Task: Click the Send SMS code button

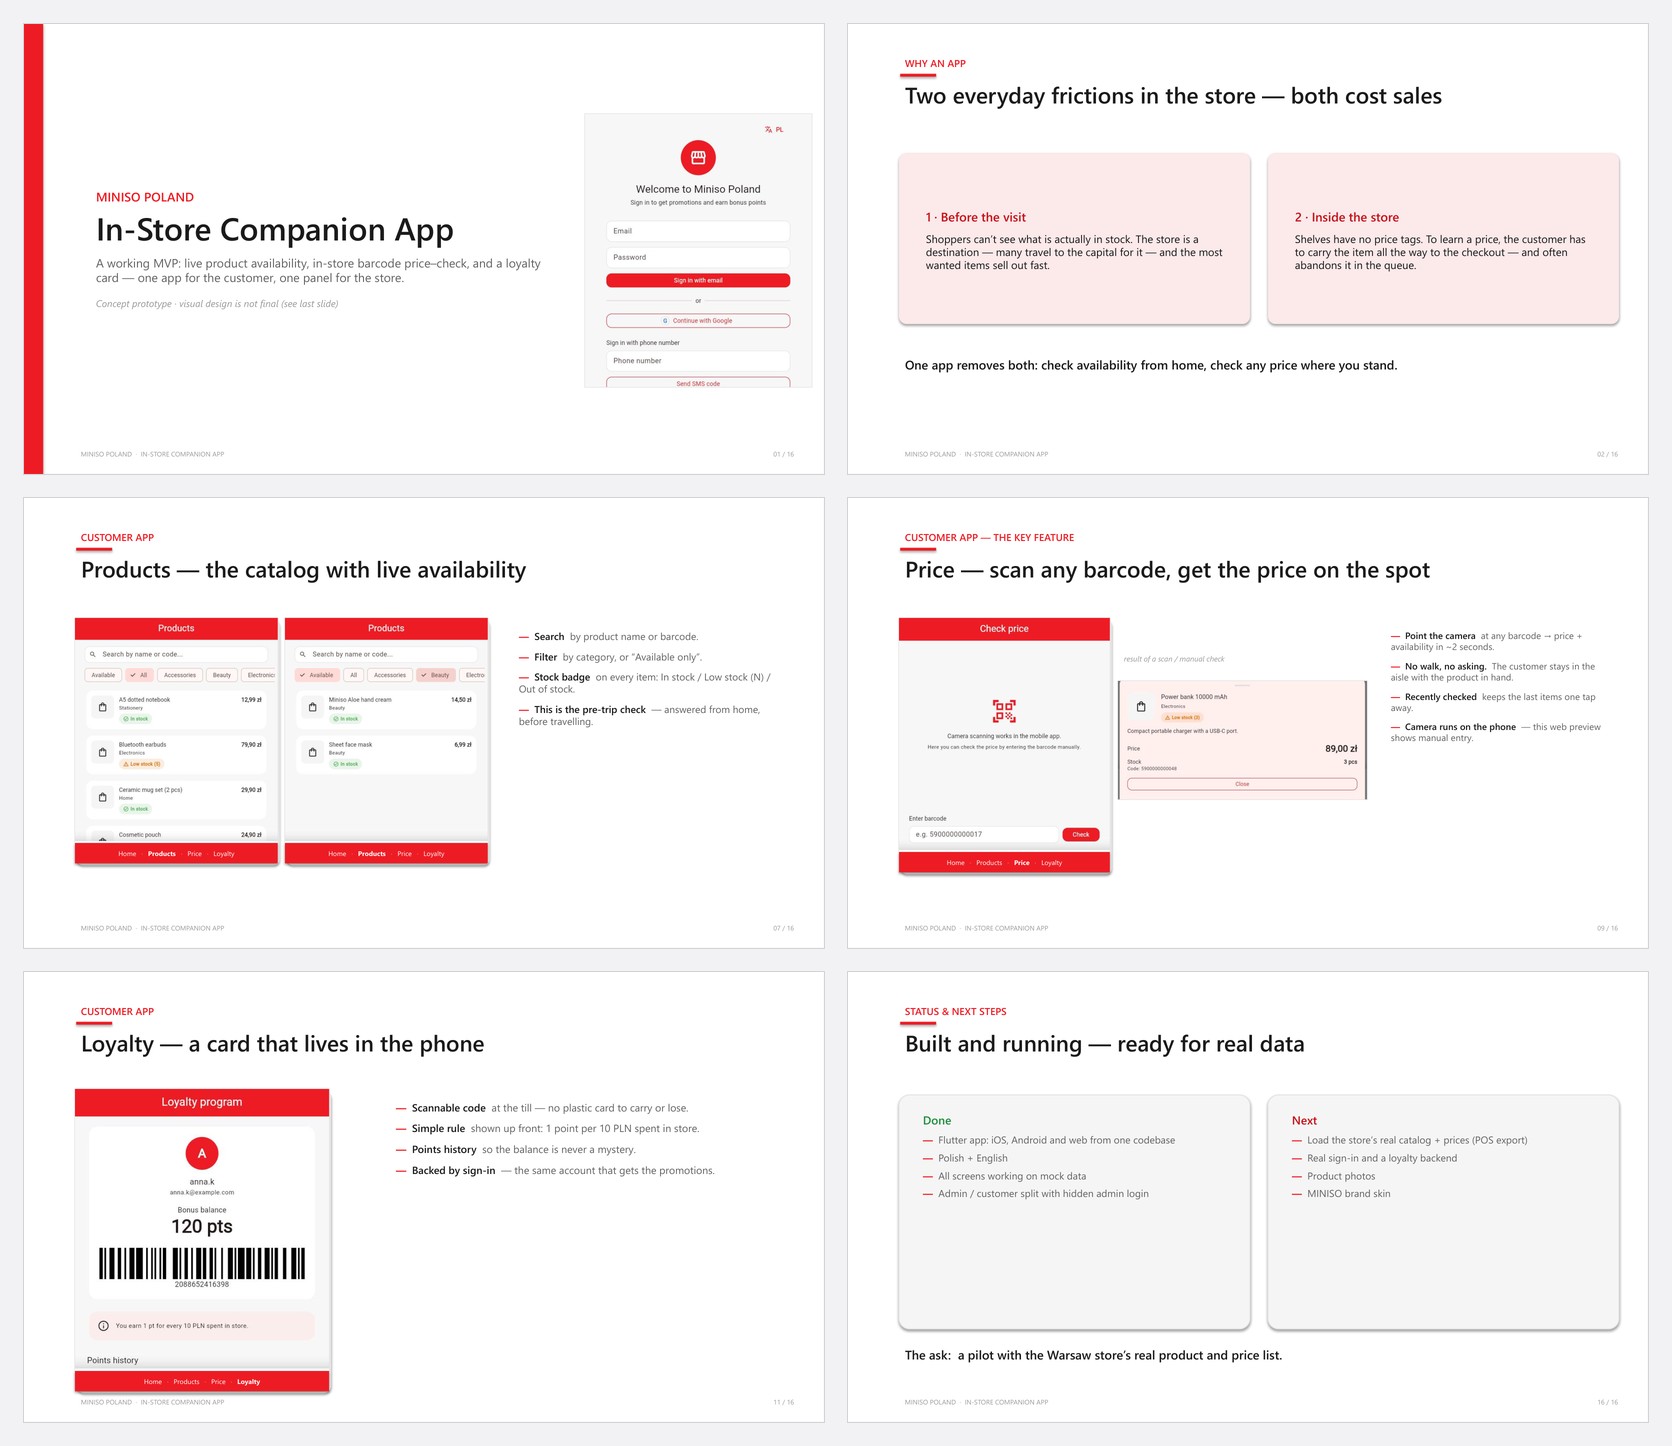Action: pos(698,382)
